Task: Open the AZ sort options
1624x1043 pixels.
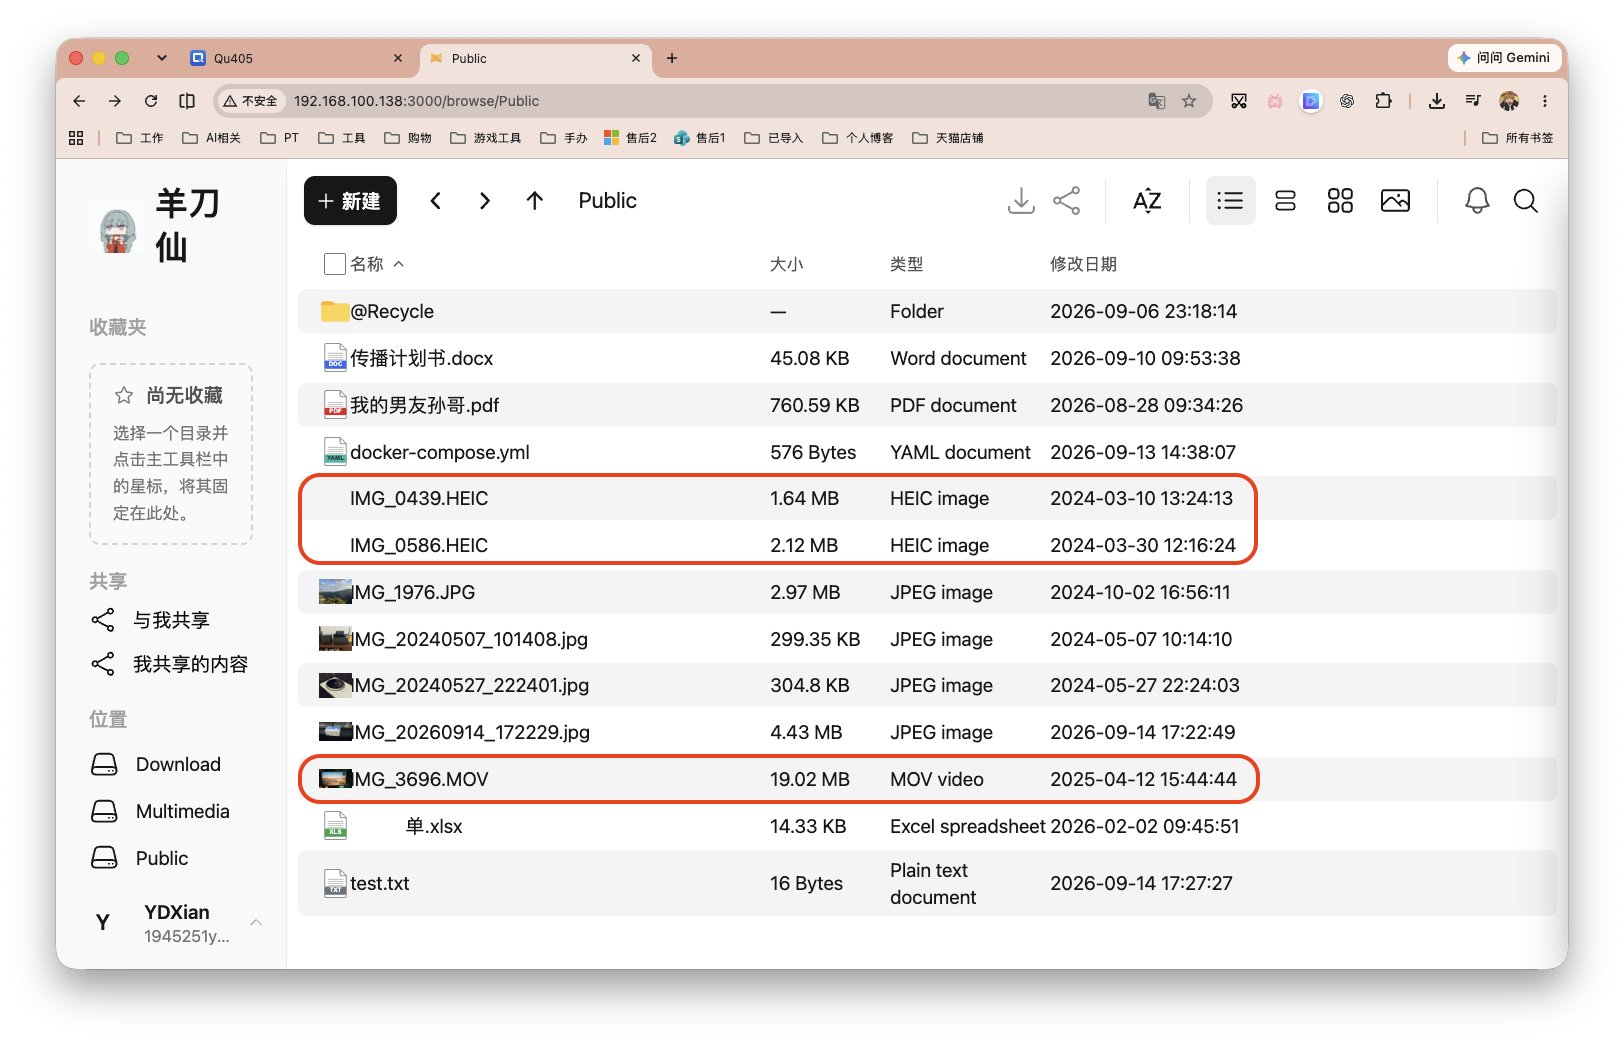Action: coord(1147,201)
